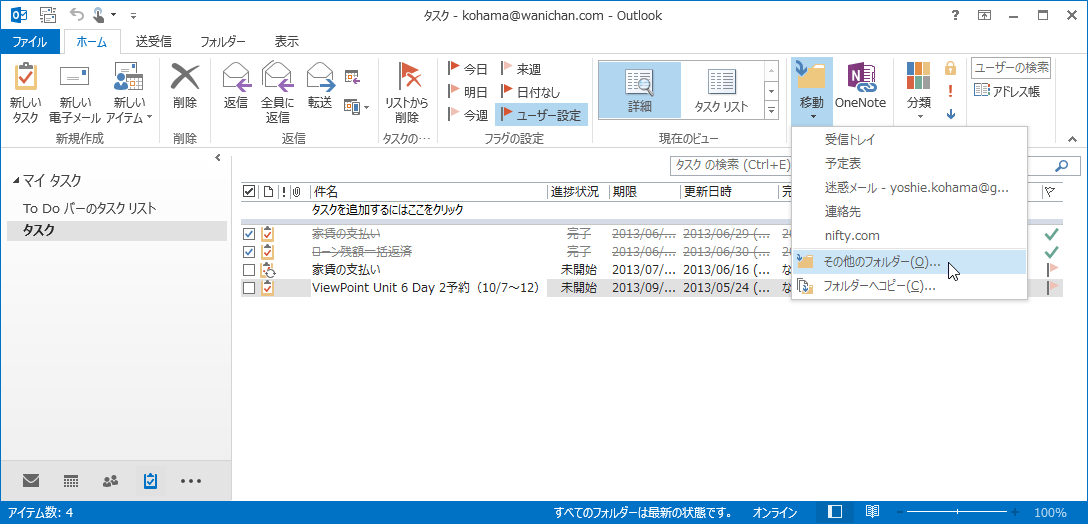The image size is (1088, 524).
Task: Open the more reply actions dropdown
Action: tap(357, 107)
